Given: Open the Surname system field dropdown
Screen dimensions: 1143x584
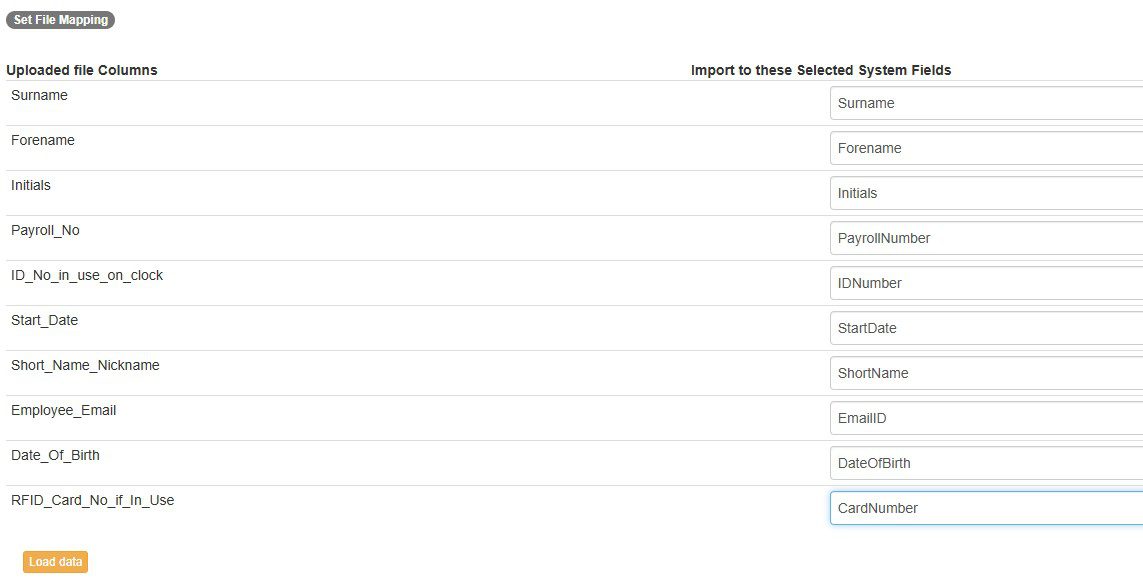Looking at the screenshot, I should [985, 103].
